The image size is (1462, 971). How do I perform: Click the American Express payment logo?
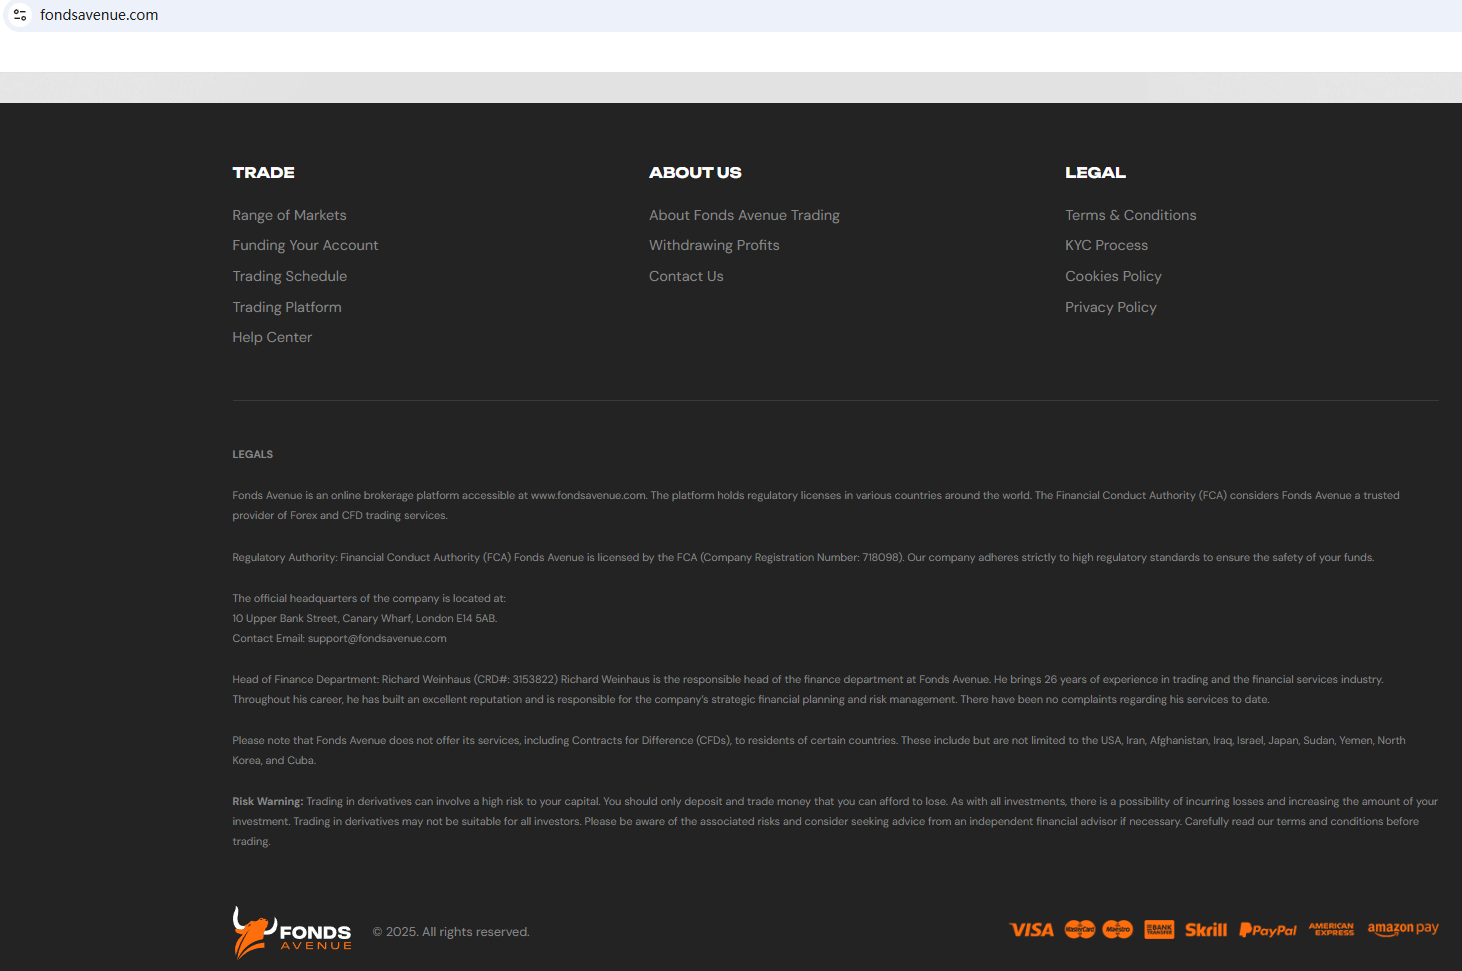tap(1332, 930)
